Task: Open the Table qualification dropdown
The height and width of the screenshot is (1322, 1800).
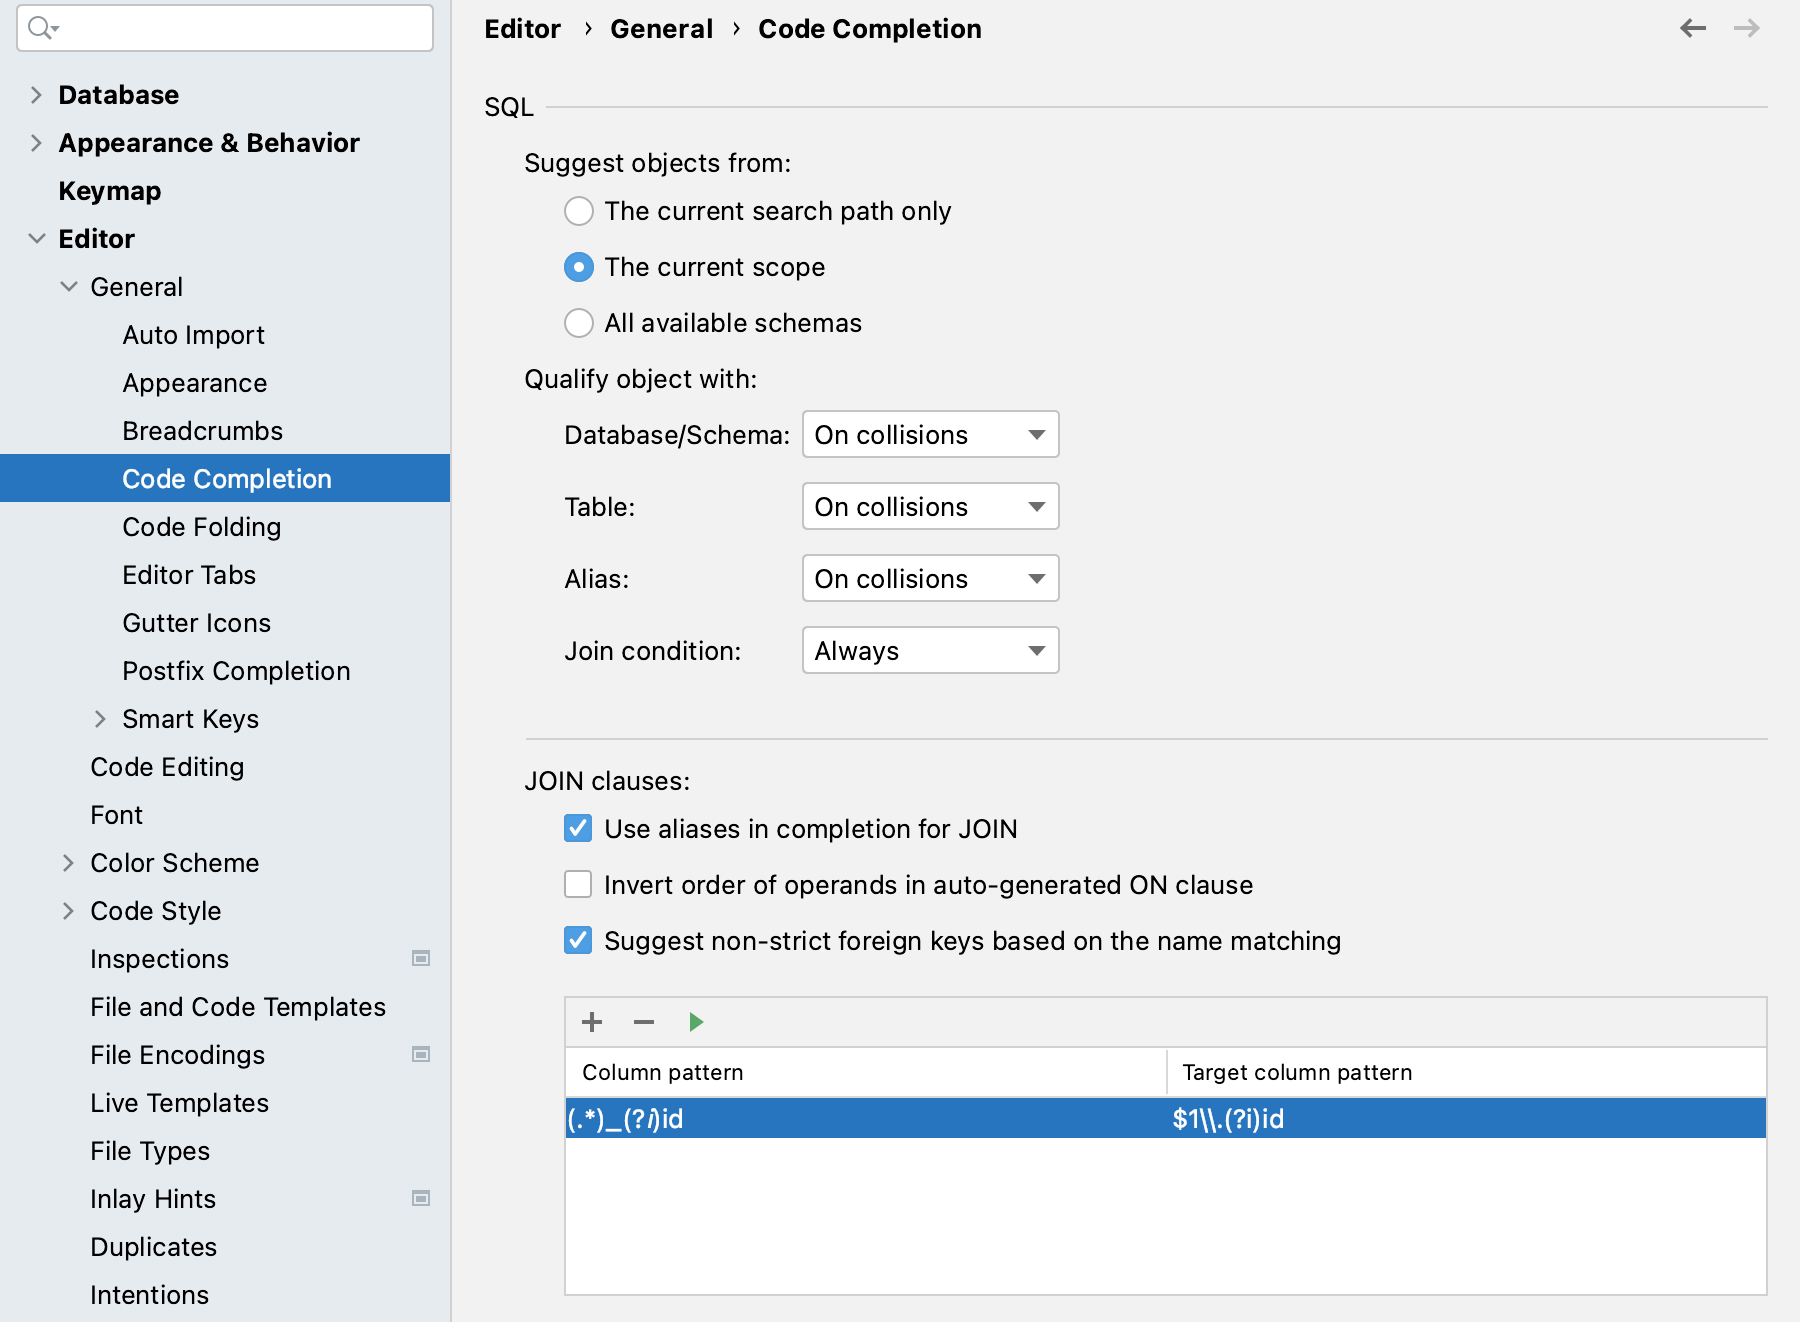Action: tap(930, 506)
